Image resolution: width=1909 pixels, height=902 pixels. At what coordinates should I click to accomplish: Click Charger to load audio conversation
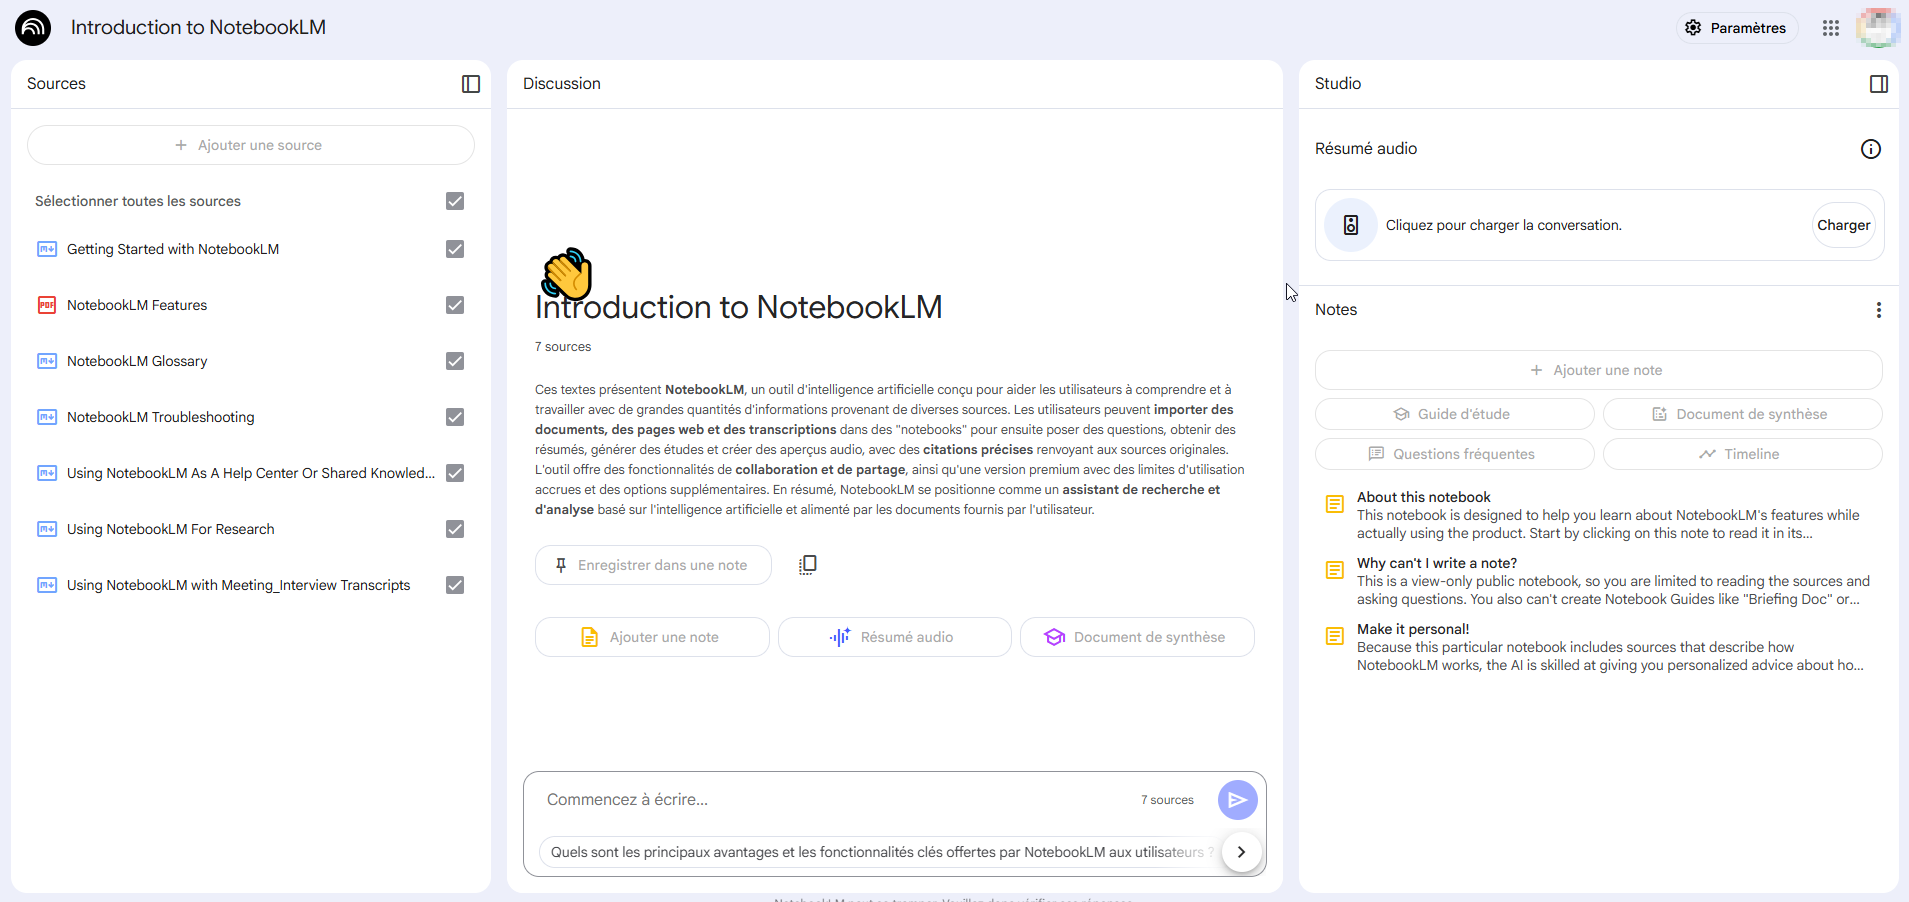pos(1843,225)
